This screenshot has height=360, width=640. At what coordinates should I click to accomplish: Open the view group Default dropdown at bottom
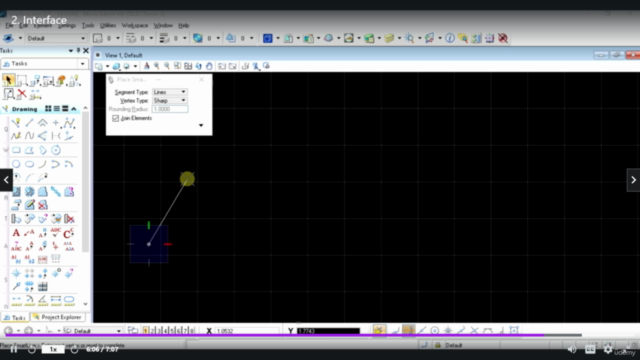click(93, 331)
